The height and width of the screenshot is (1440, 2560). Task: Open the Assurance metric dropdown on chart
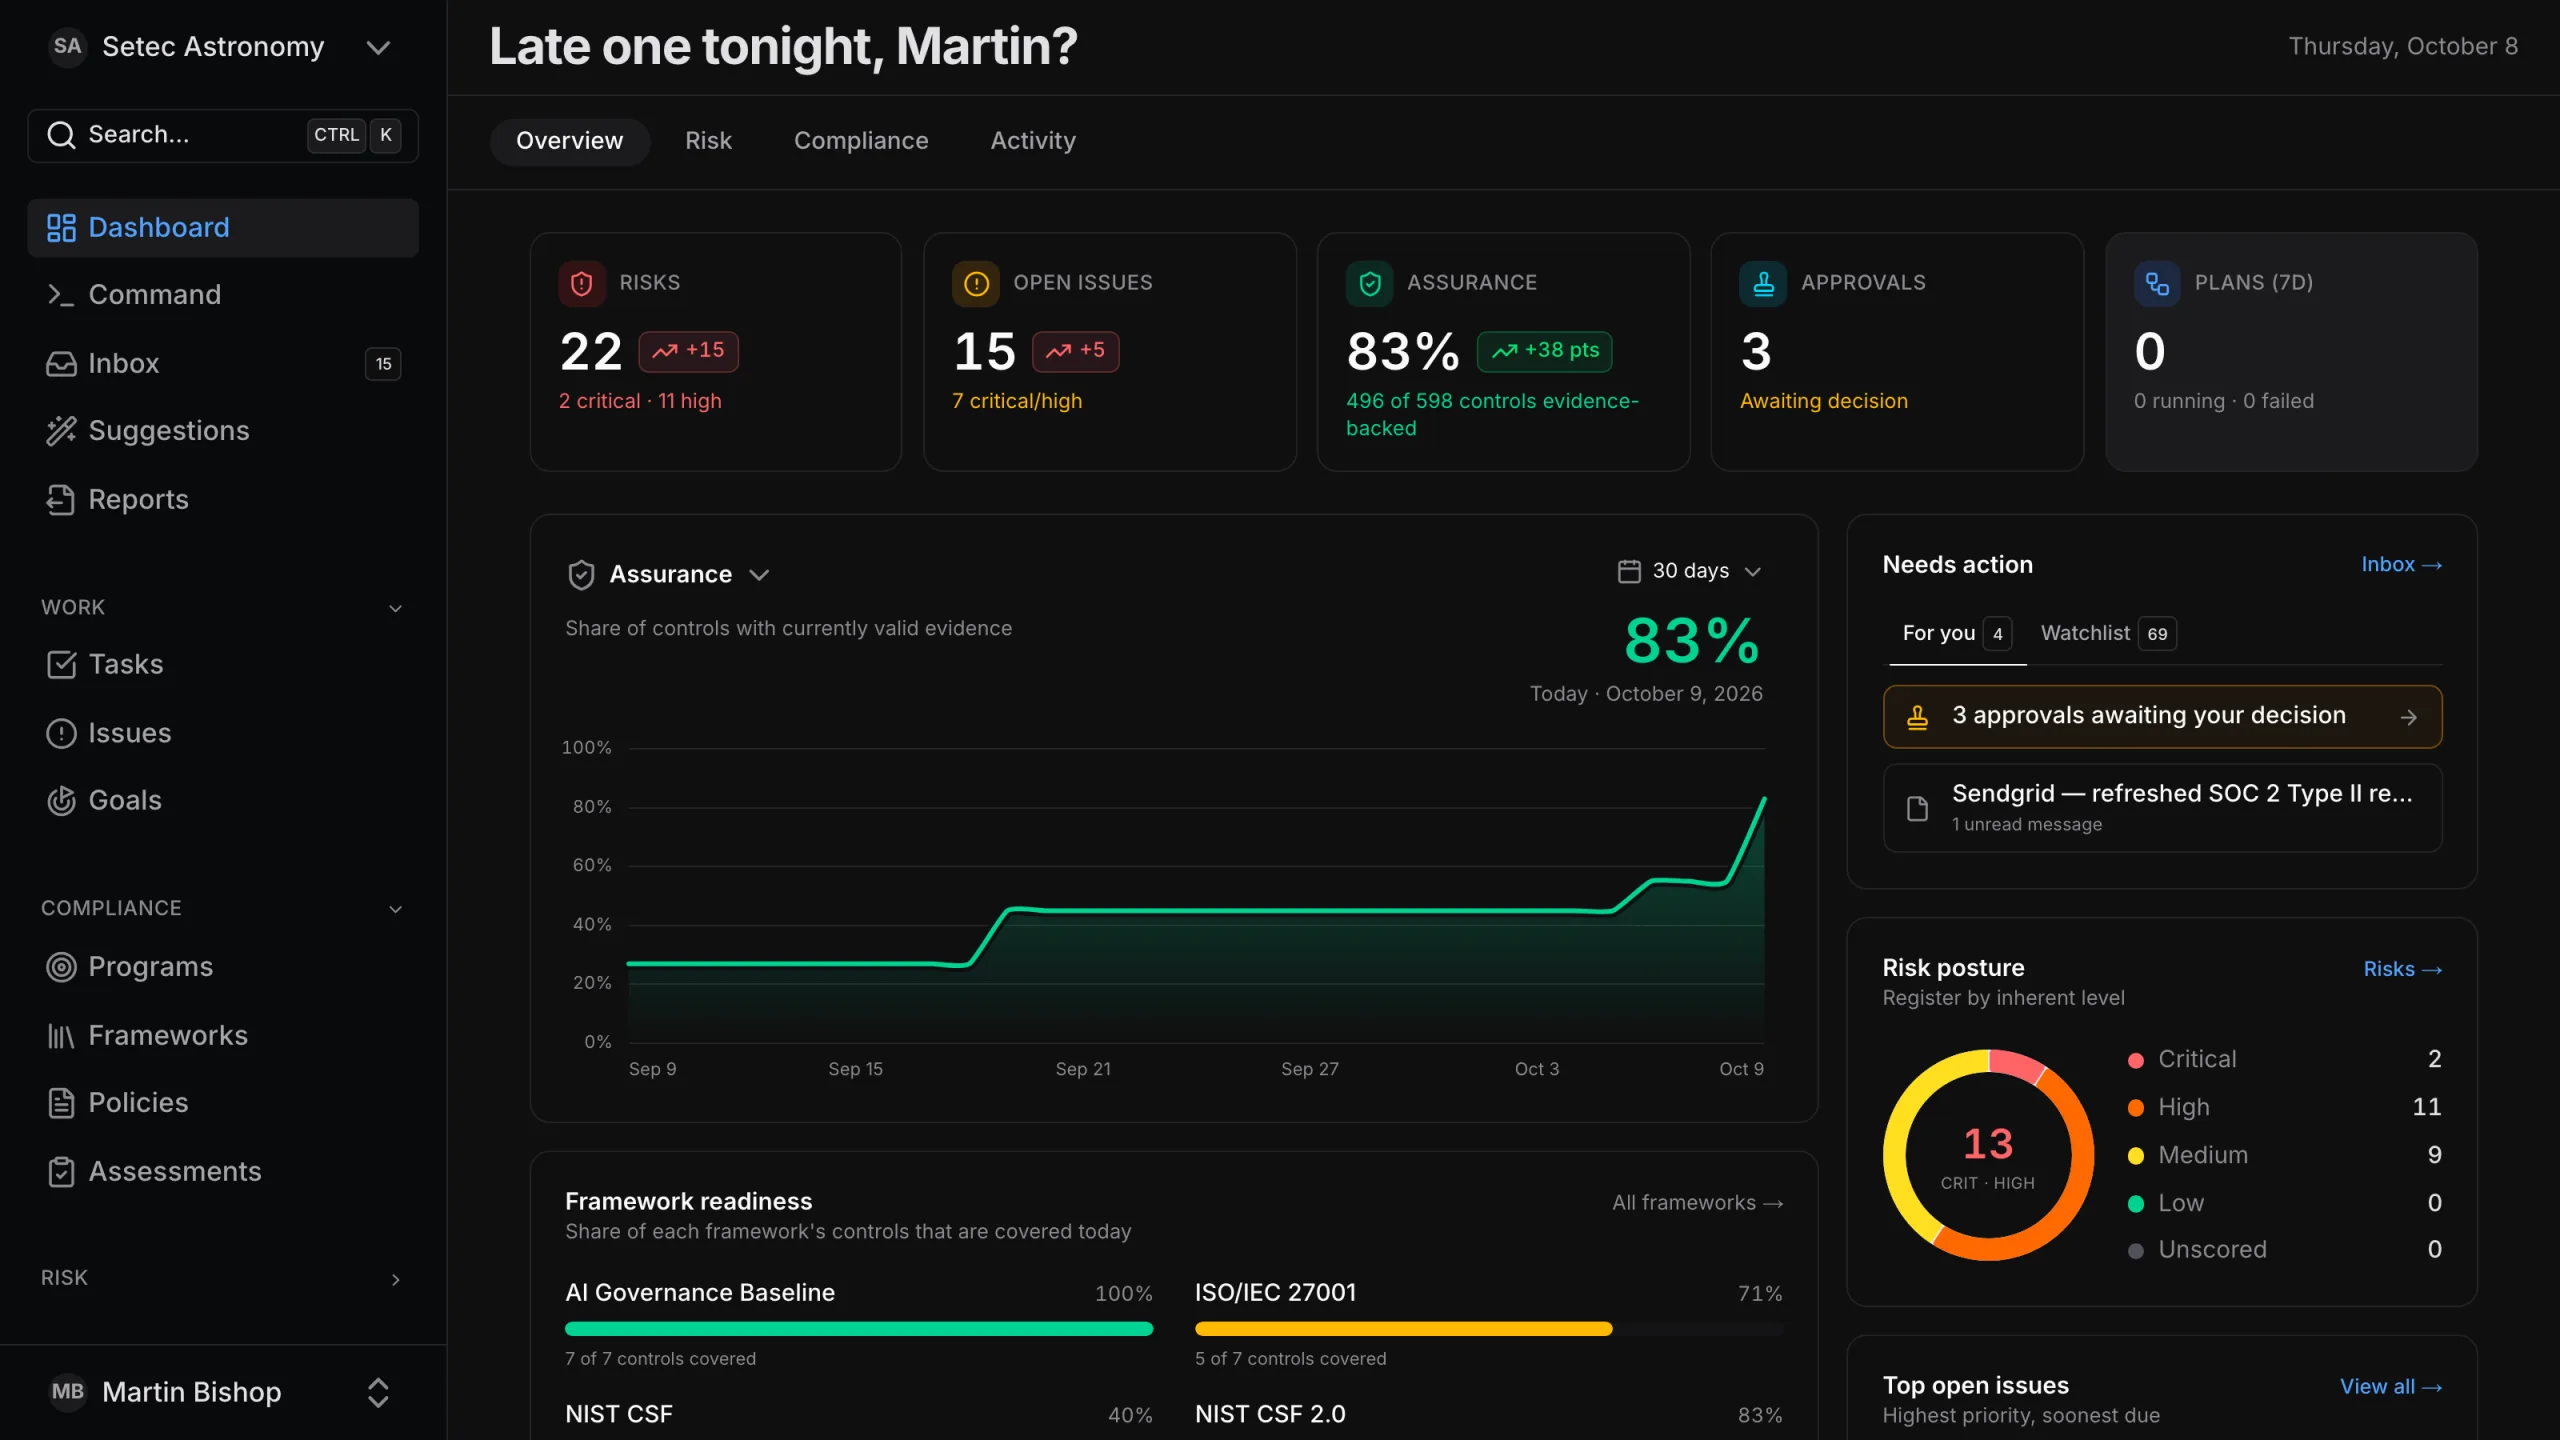tap(669, 575)
